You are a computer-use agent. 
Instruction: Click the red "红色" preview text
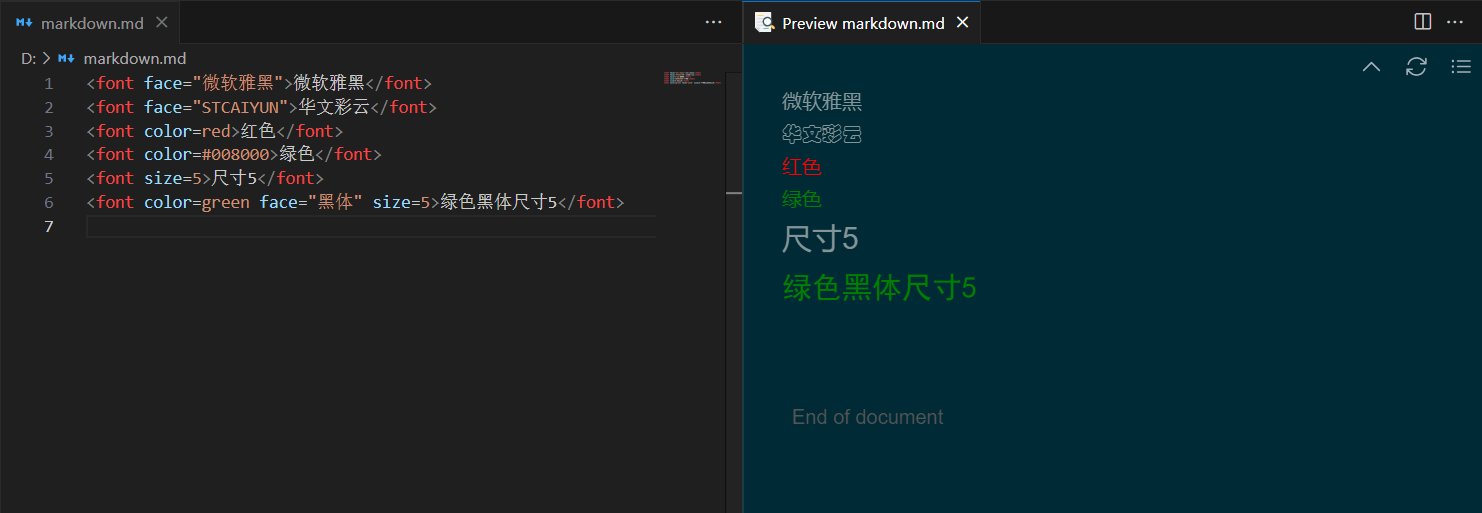[x=802, y=166]
